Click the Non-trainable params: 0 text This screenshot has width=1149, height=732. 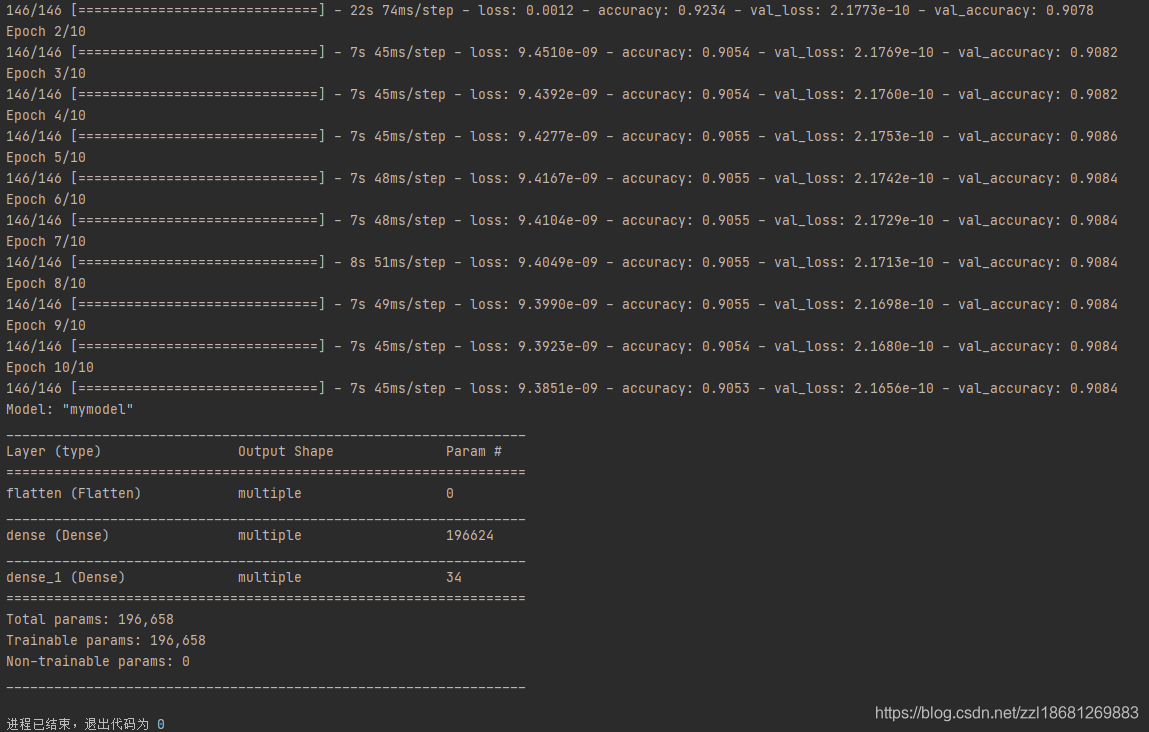click(99, 661)
